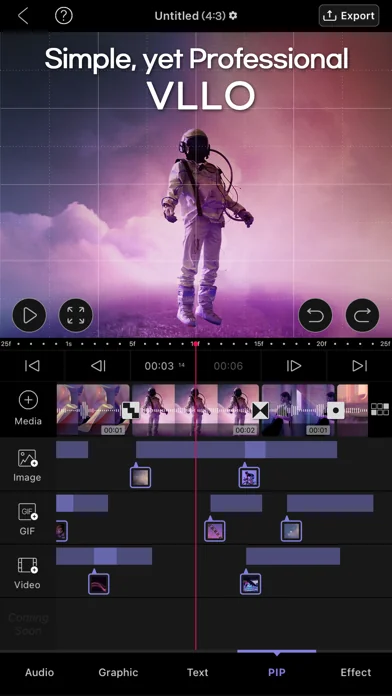This screenshot has height=696, width=392.
Task: Click the 15f mark on frame ruler
Action: (x=258, y=344)
